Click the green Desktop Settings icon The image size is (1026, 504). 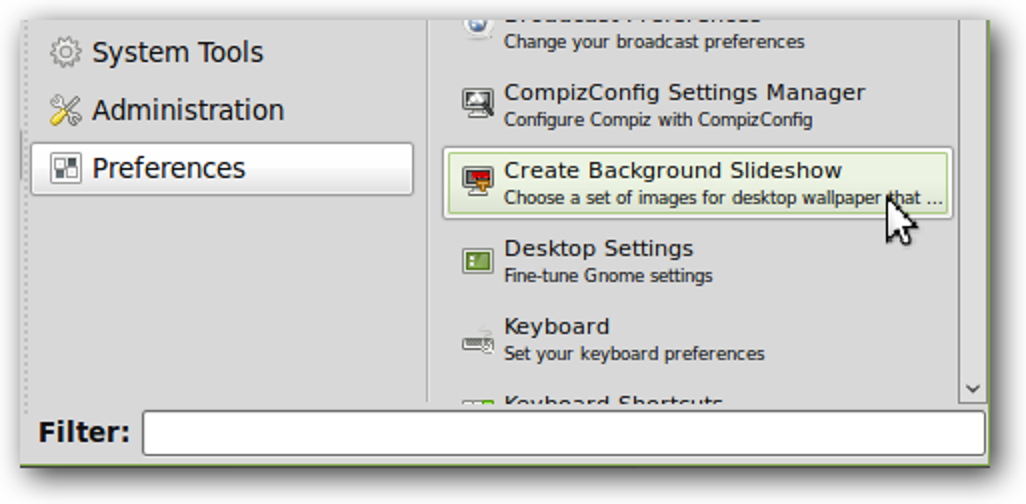tap(478, 261)
